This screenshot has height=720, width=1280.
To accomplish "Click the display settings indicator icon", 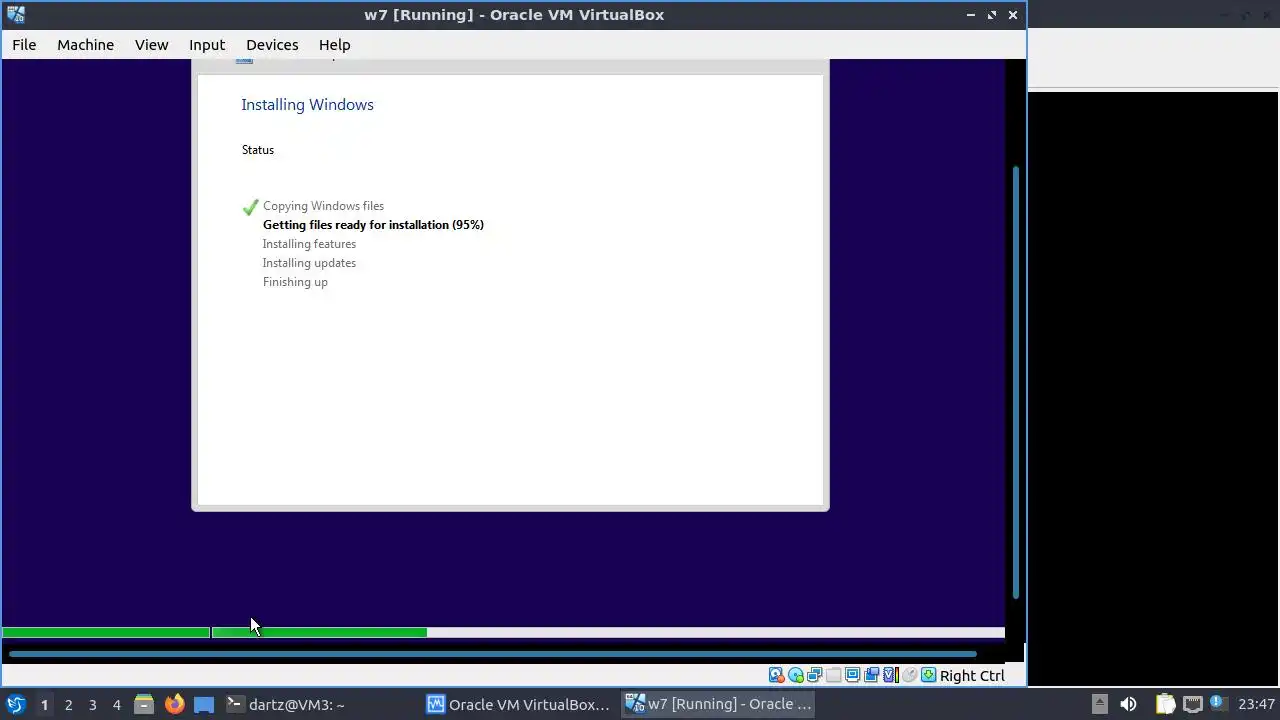I will [852, 675].
